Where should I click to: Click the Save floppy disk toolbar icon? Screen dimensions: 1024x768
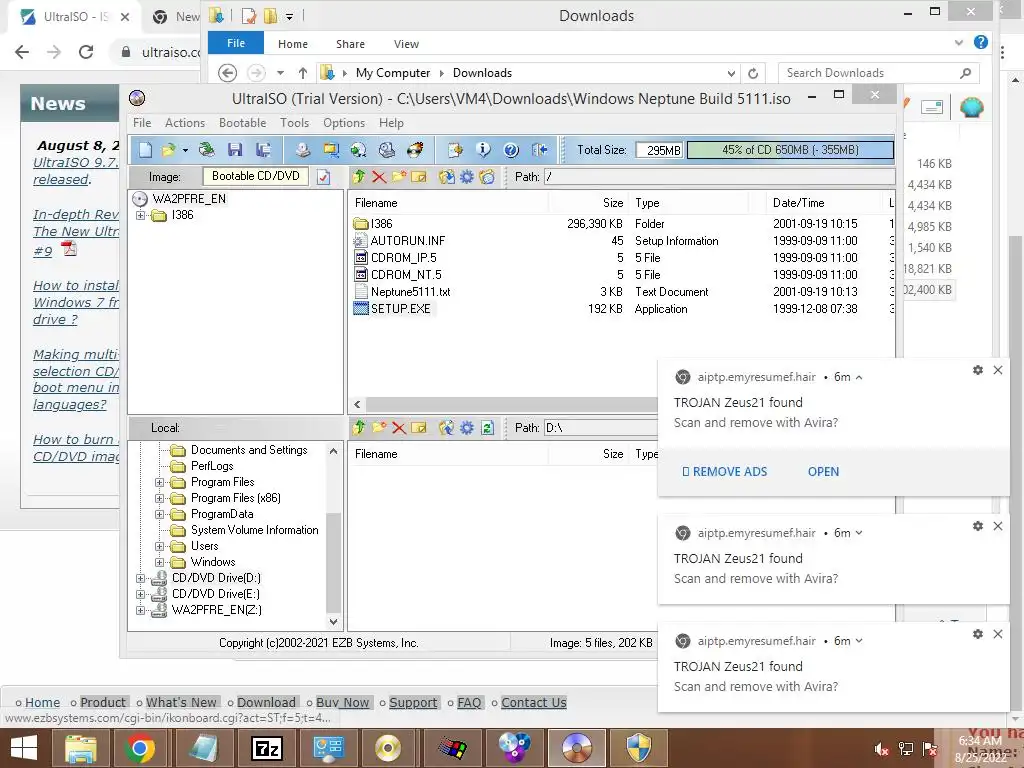click(x=235, y=150)
